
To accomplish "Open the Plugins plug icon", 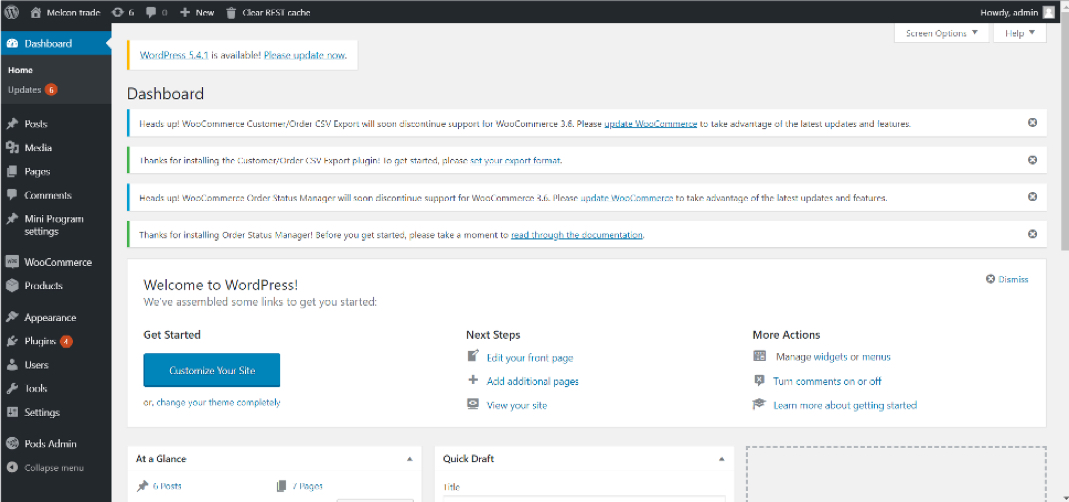I will (12, 342).
